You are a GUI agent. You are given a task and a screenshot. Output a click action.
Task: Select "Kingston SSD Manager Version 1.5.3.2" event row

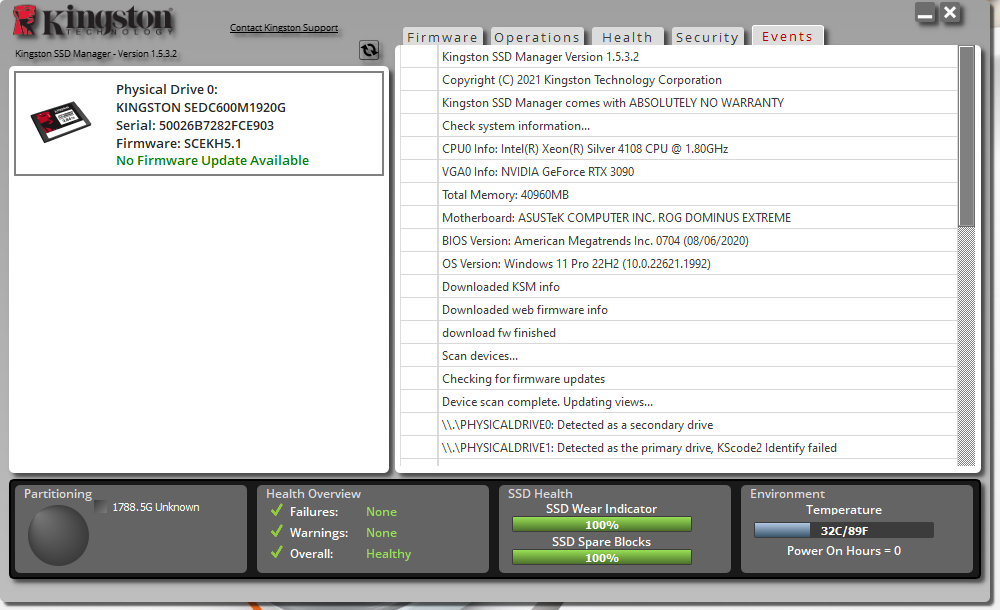tap(679, 57)
